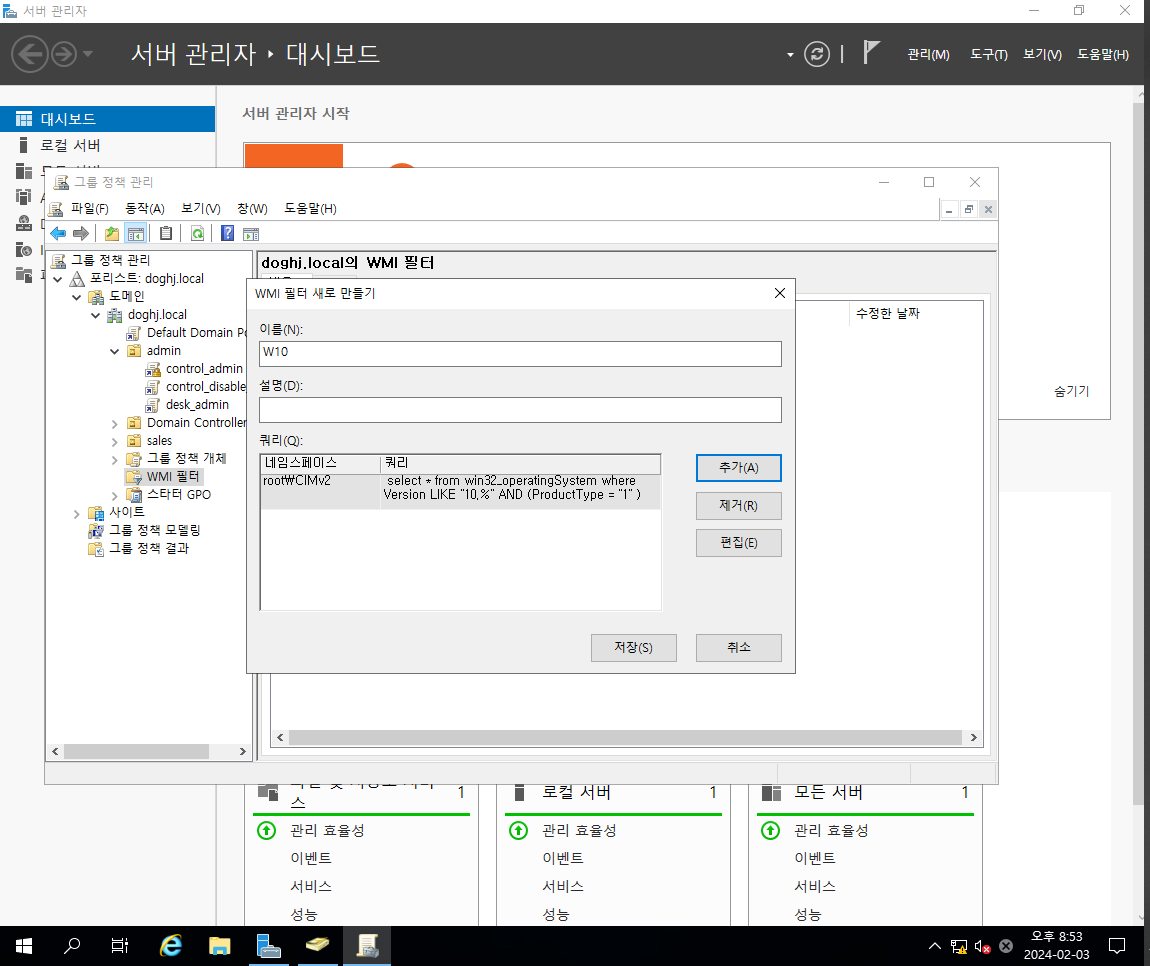Open the Windows Start menu

(23, 946)
